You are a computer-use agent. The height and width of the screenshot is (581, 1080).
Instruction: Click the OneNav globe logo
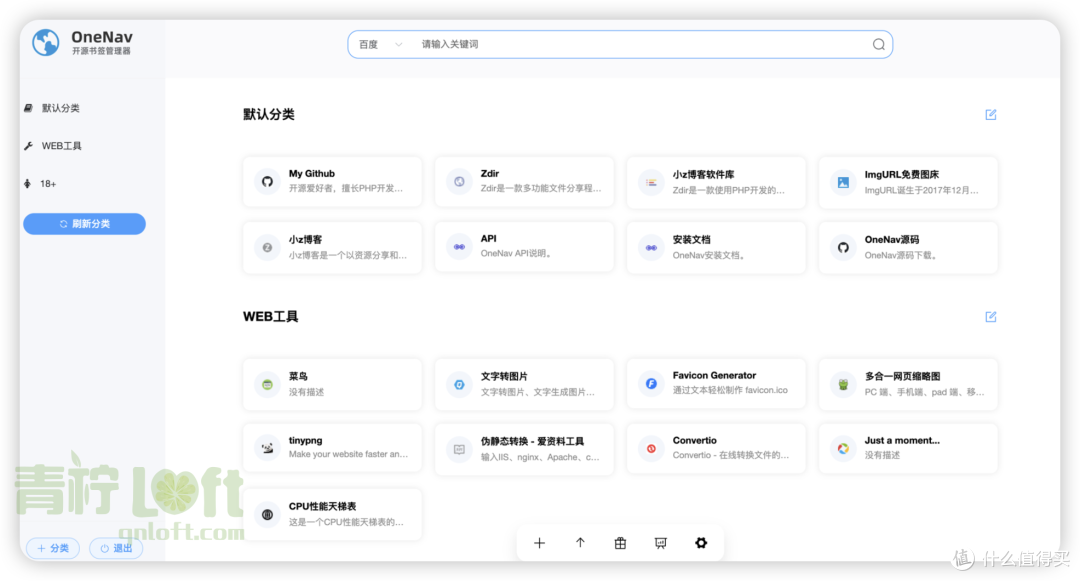coord(45,43)
